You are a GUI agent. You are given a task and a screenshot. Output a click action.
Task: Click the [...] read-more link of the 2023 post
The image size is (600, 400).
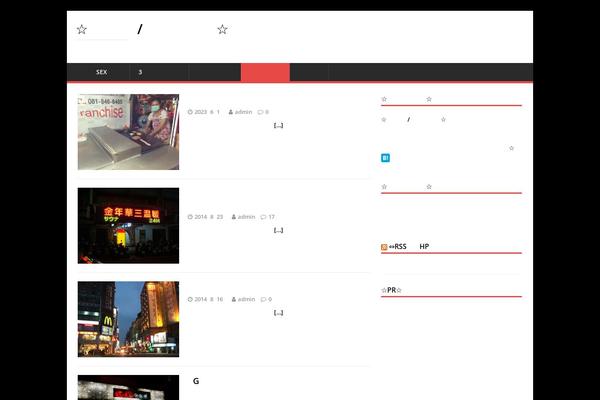[279, 125]
